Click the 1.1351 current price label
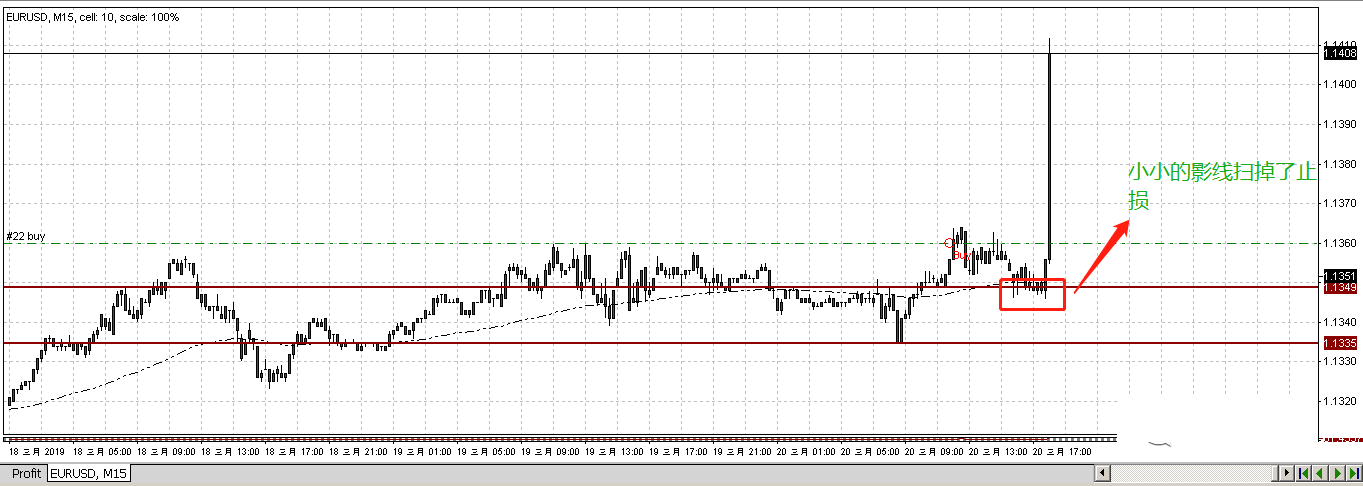Image resolution: width=1363 pixels, height=486 pixels. point(1339,275)
